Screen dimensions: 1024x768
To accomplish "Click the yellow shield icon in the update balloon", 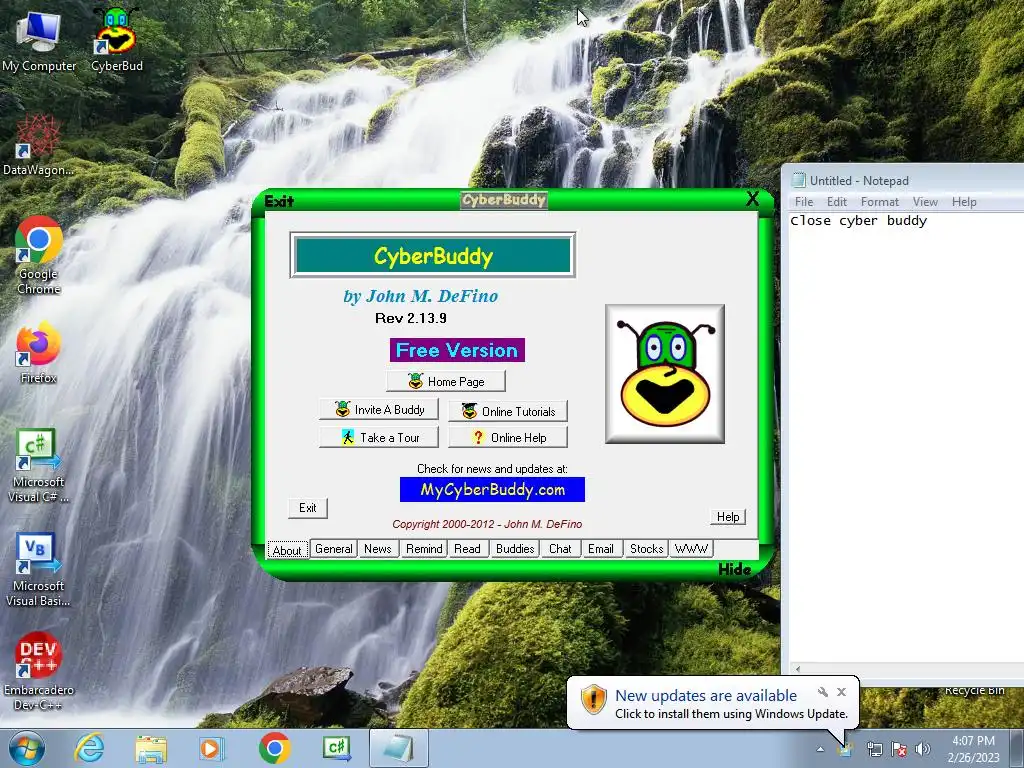I will pos(593,700).
